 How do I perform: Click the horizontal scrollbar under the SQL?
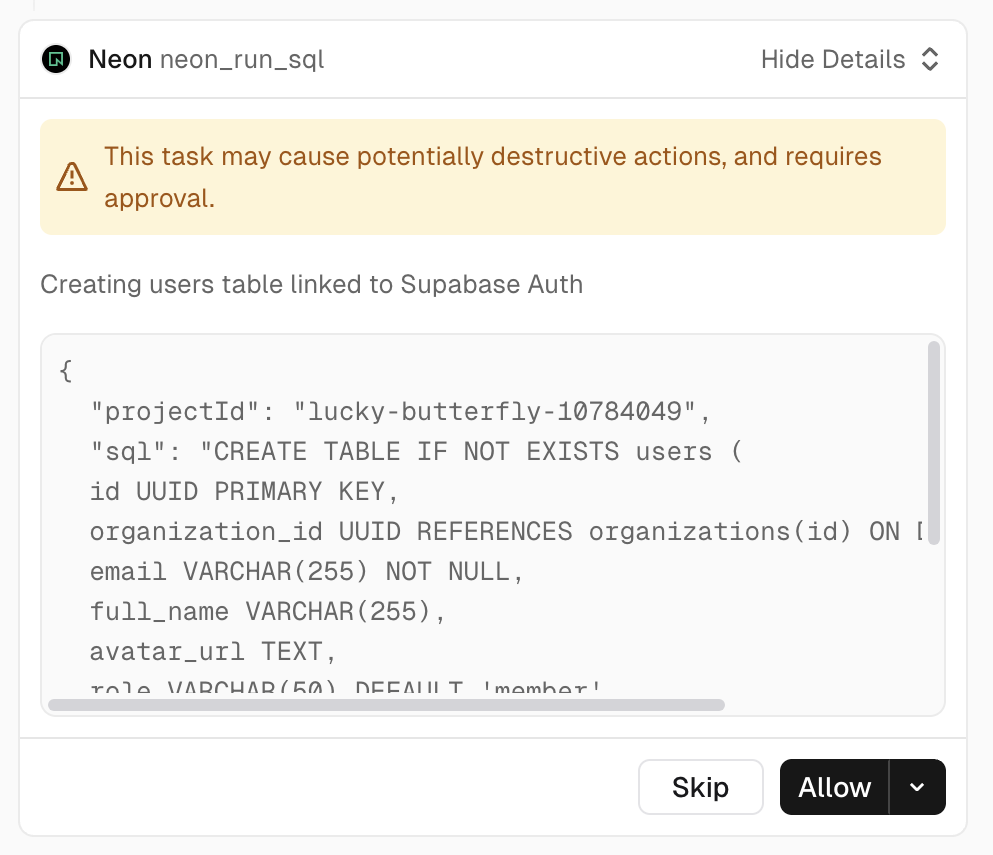point(386,705)
